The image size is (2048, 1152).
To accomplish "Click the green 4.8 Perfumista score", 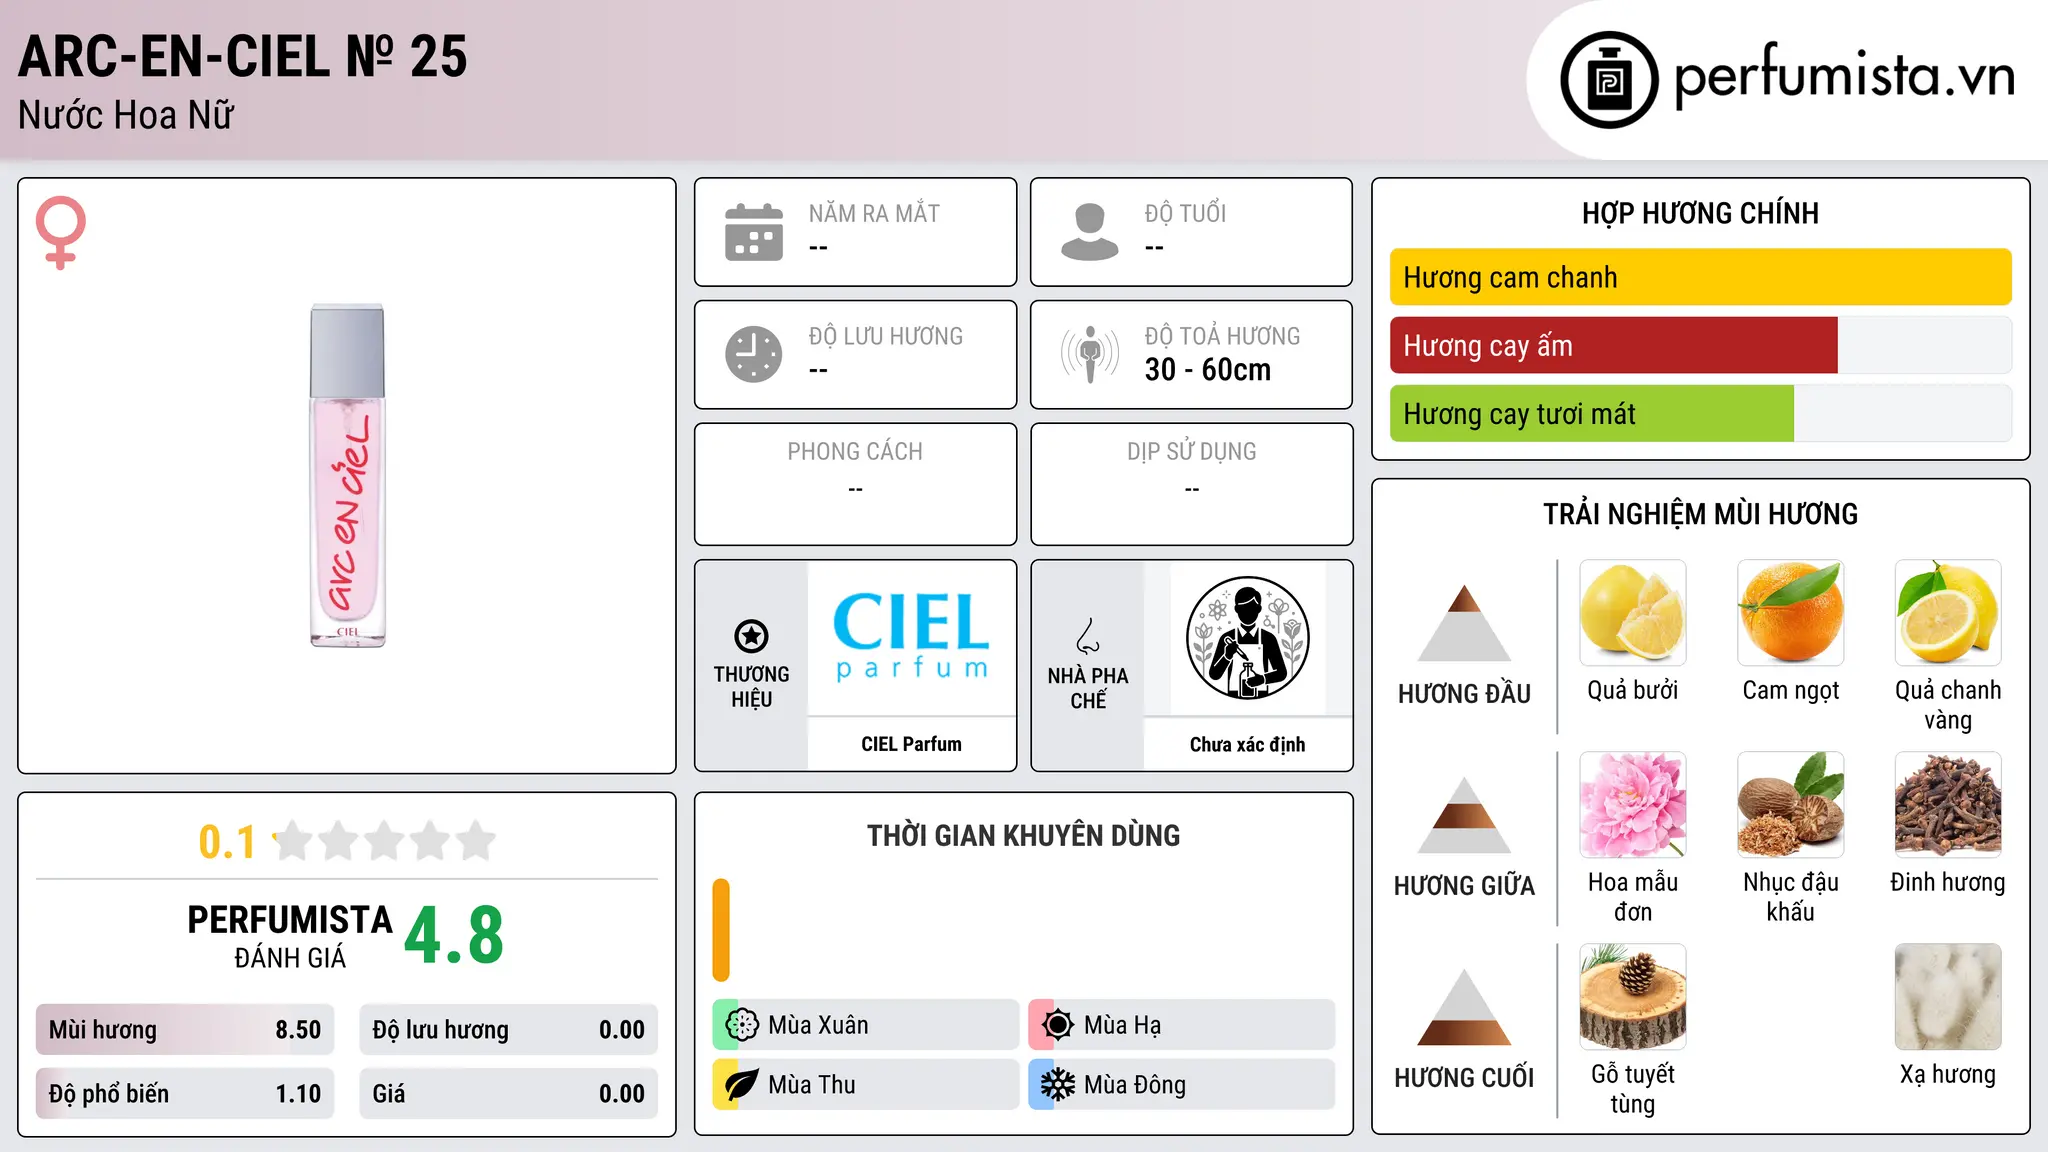I will coord(454,936).
